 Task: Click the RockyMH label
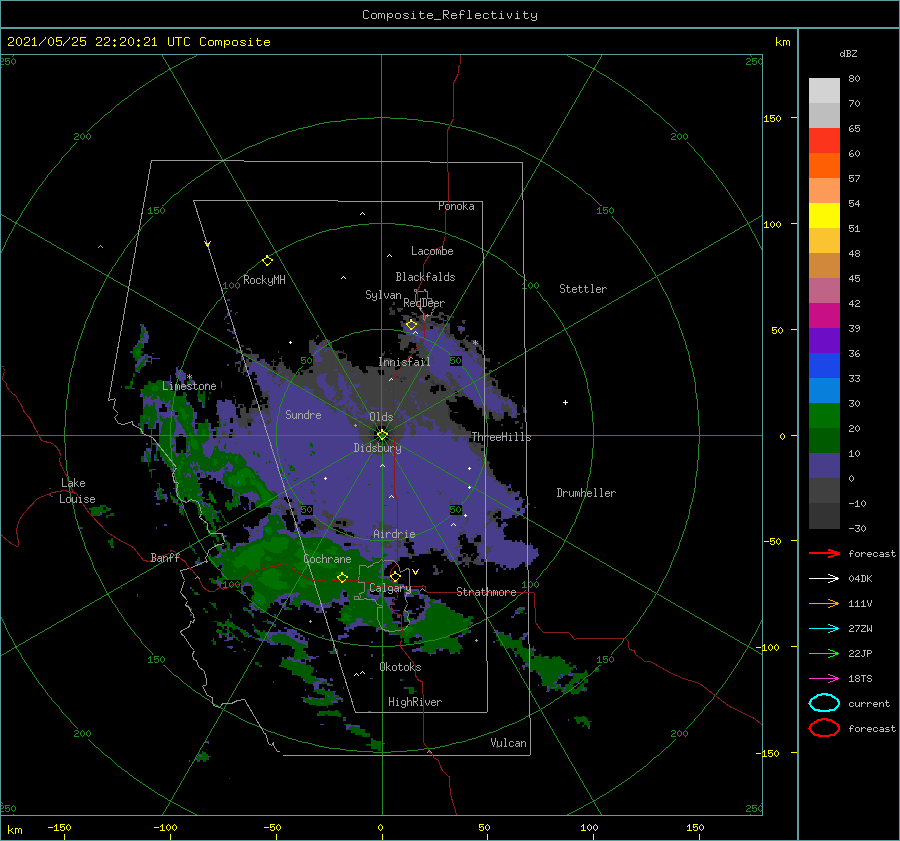coord(264,280)
